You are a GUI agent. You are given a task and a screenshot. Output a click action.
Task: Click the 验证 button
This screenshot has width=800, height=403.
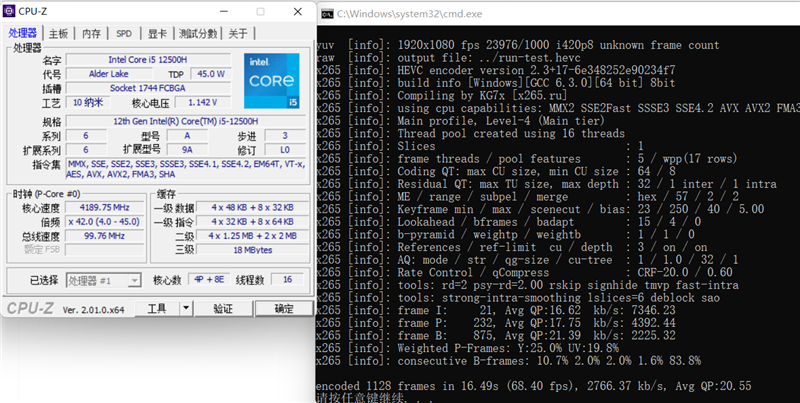coord(223,309)
